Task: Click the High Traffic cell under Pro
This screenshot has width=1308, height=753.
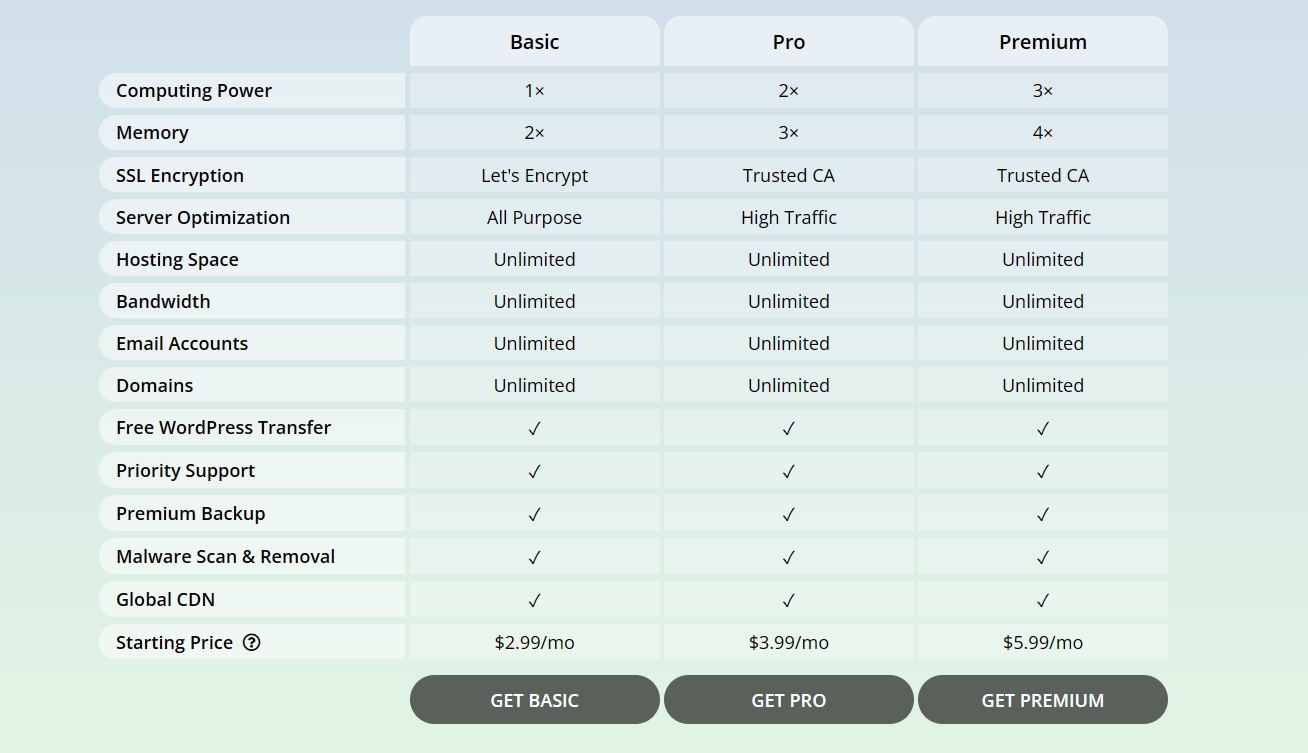Action: [x=788, y=217]
